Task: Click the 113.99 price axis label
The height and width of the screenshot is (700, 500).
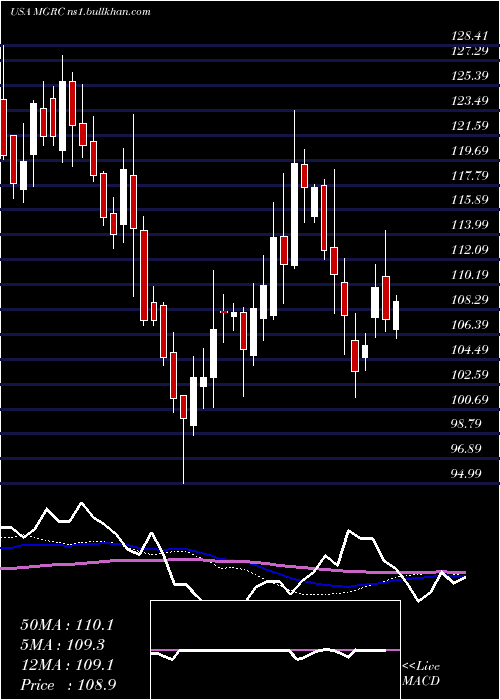Action: (468, 225)
